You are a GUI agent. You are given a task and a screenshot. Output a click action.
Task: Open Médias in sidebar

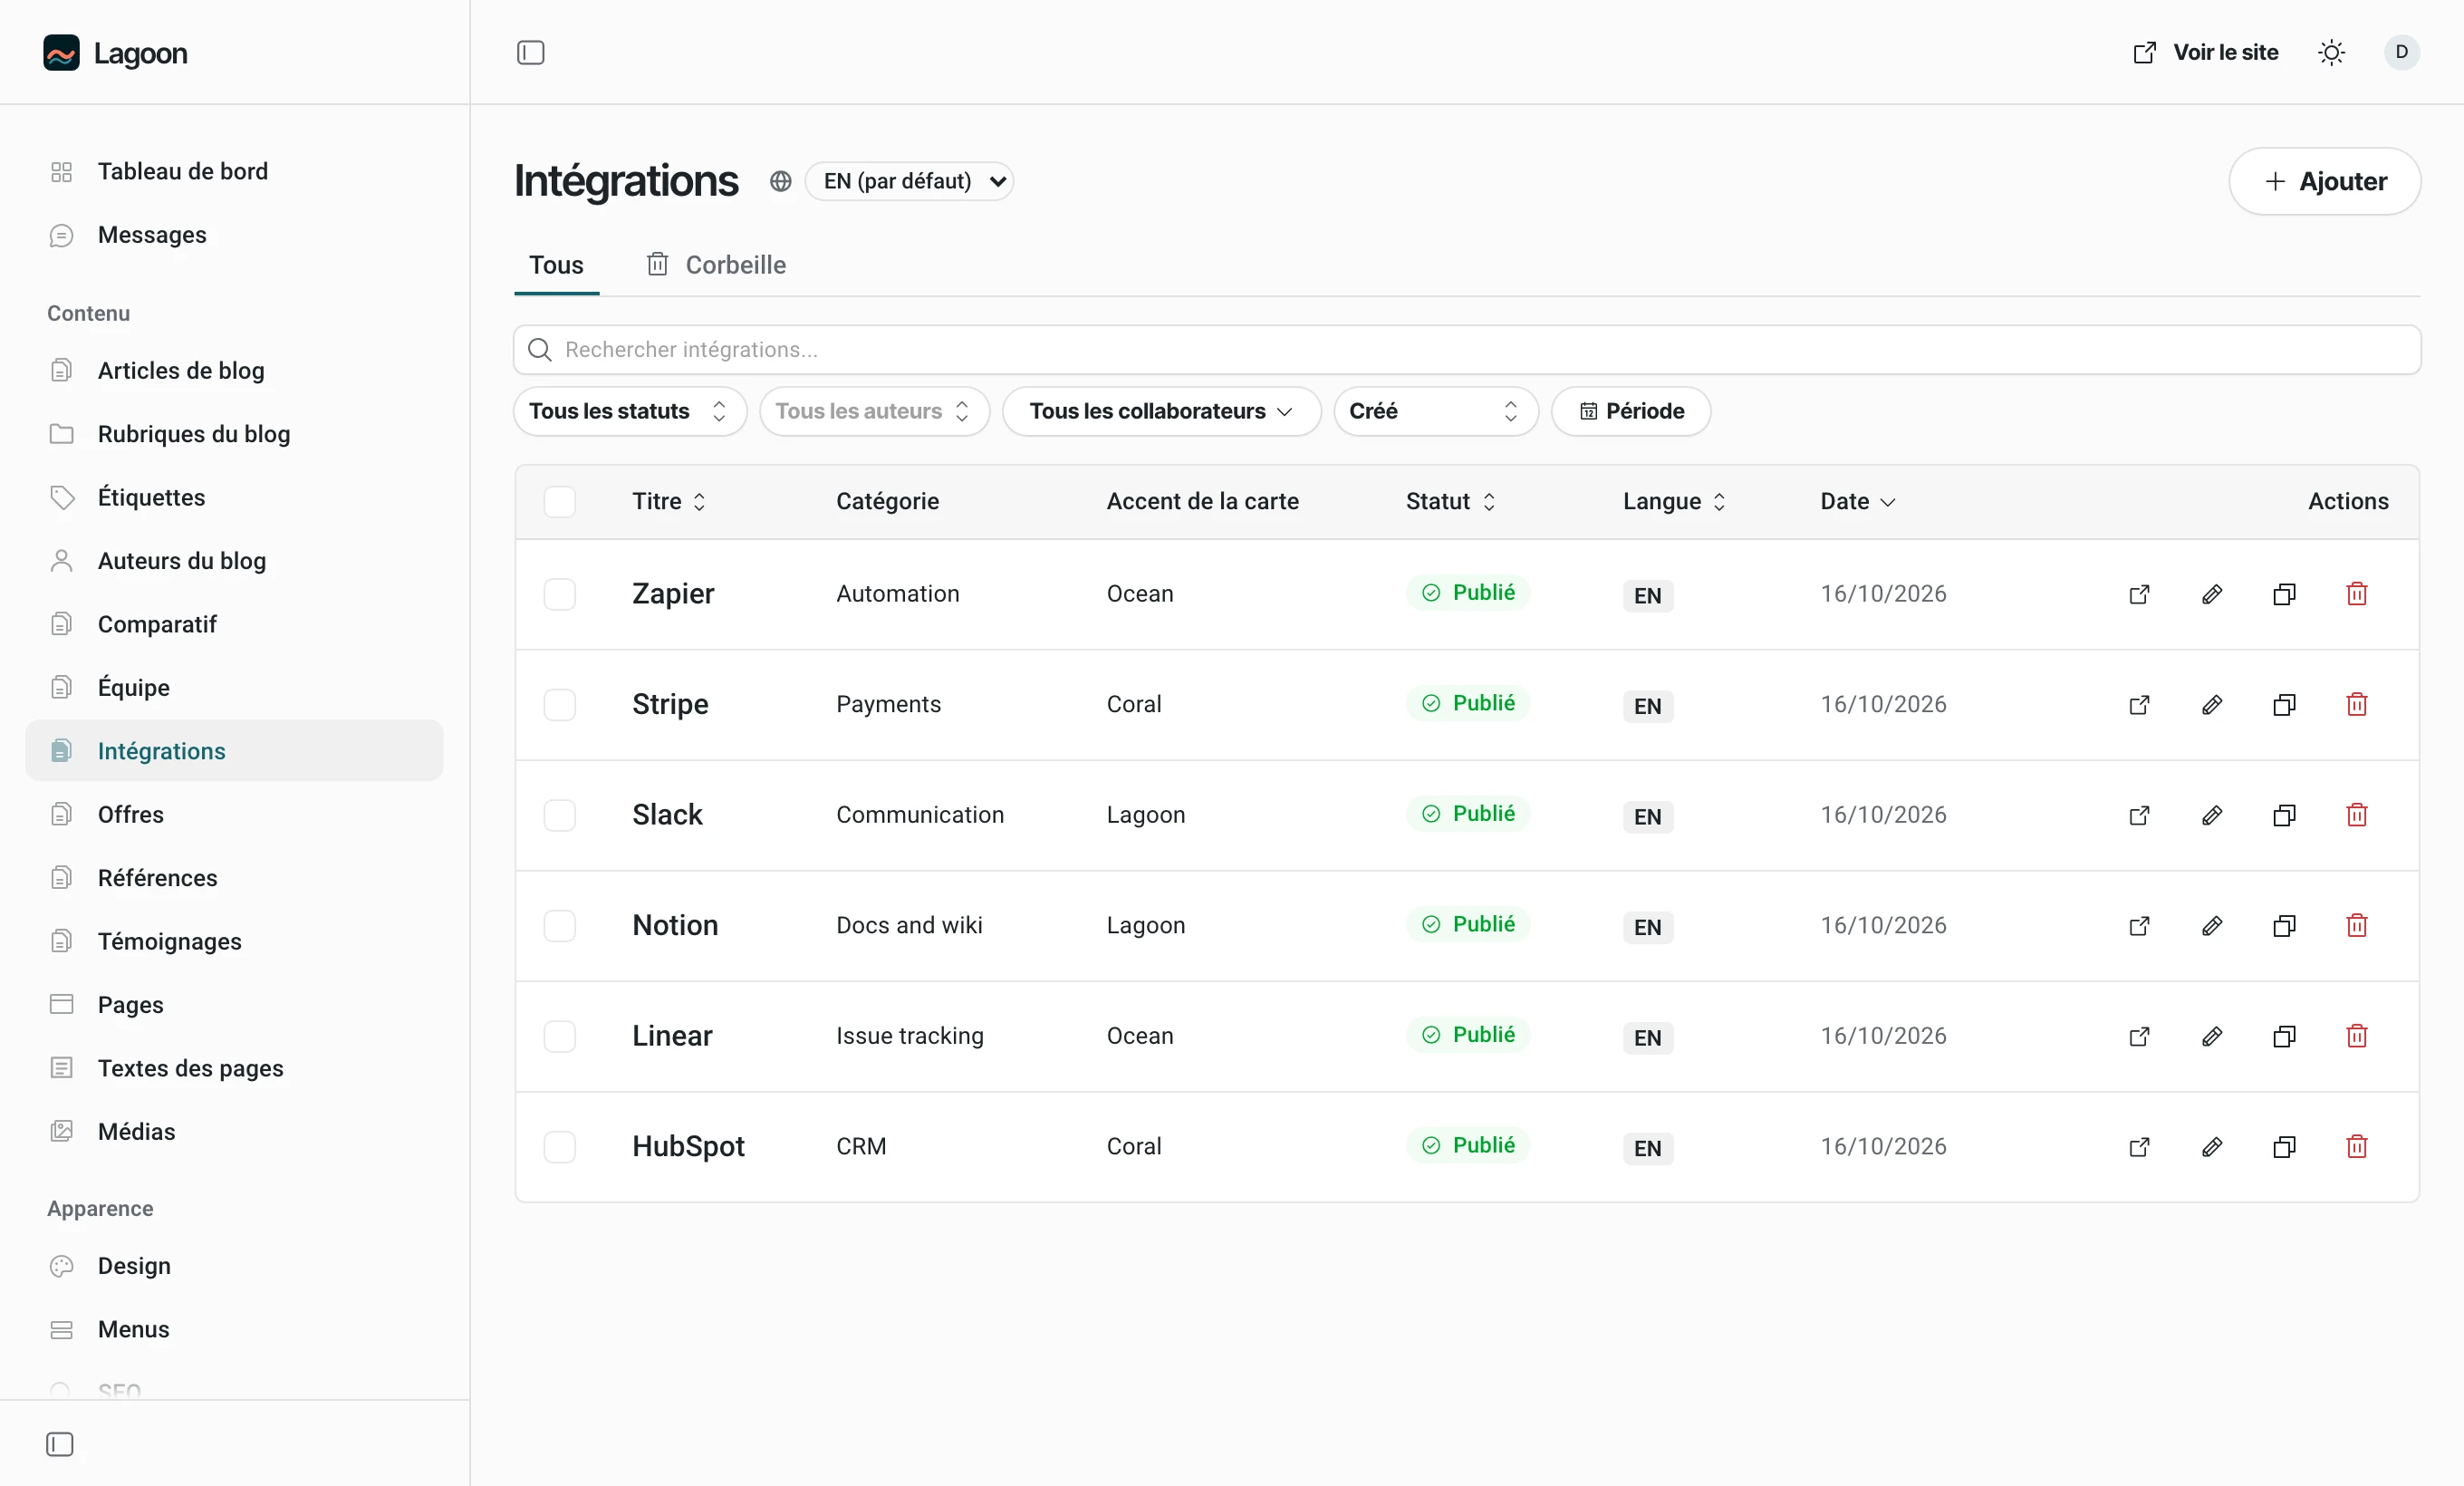pos(234,1131)
